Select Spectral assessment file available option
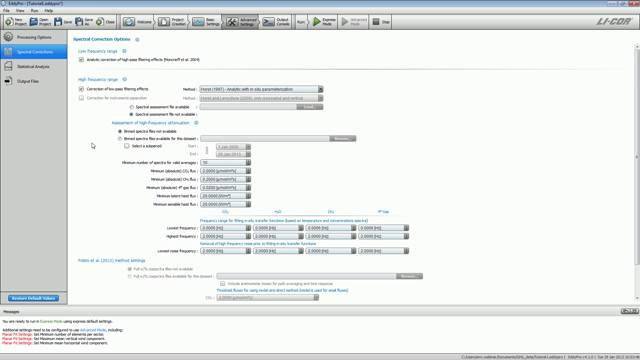The height and width of the screenshot is (360, 640). [x=131, y=107]
